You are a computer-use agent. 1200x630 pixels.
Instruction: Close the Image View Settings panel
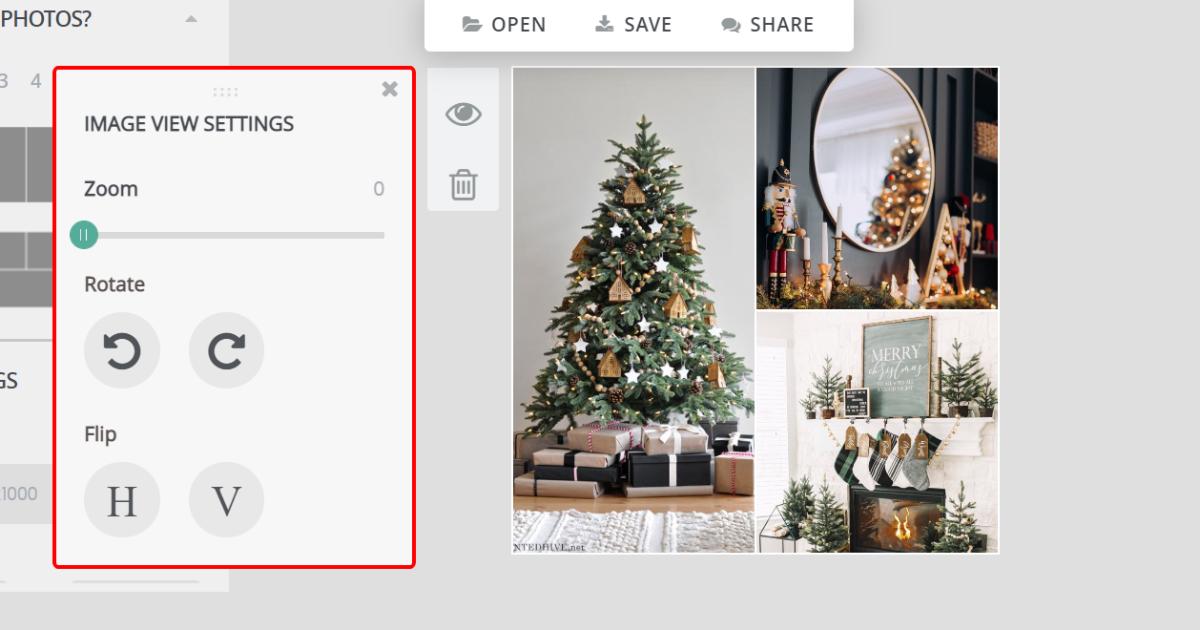pyautogui.click(x=390, y=89)
